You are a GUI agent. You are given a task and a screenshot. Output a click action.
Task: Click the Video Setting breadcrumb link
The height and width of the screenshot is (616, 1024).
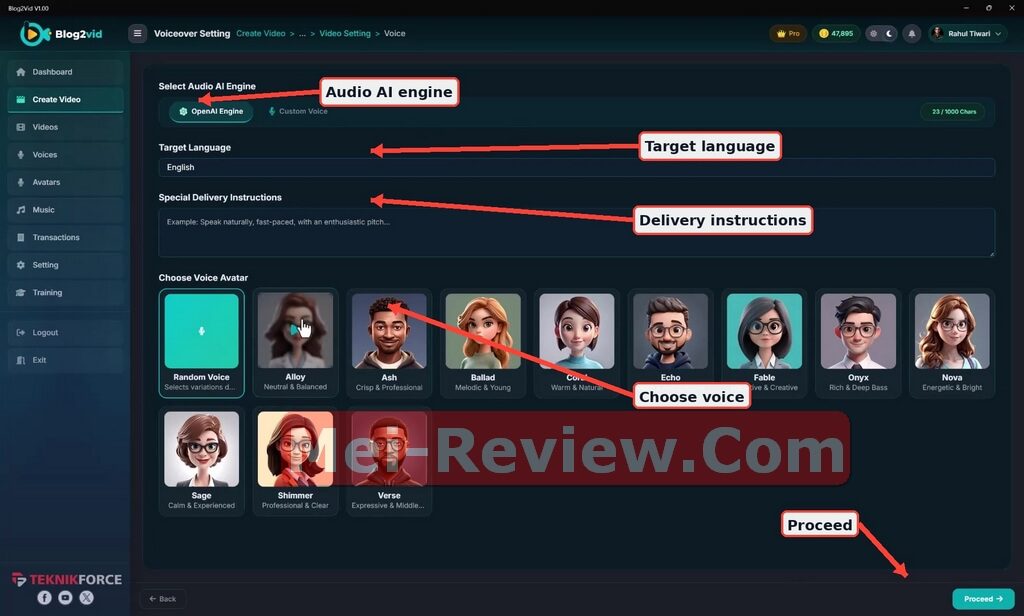pos(345,33)
